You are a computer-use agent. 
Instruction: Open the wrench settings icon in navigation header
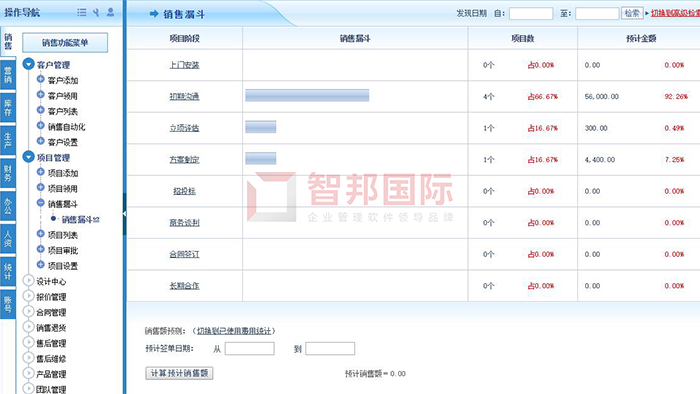coord(96,12)
